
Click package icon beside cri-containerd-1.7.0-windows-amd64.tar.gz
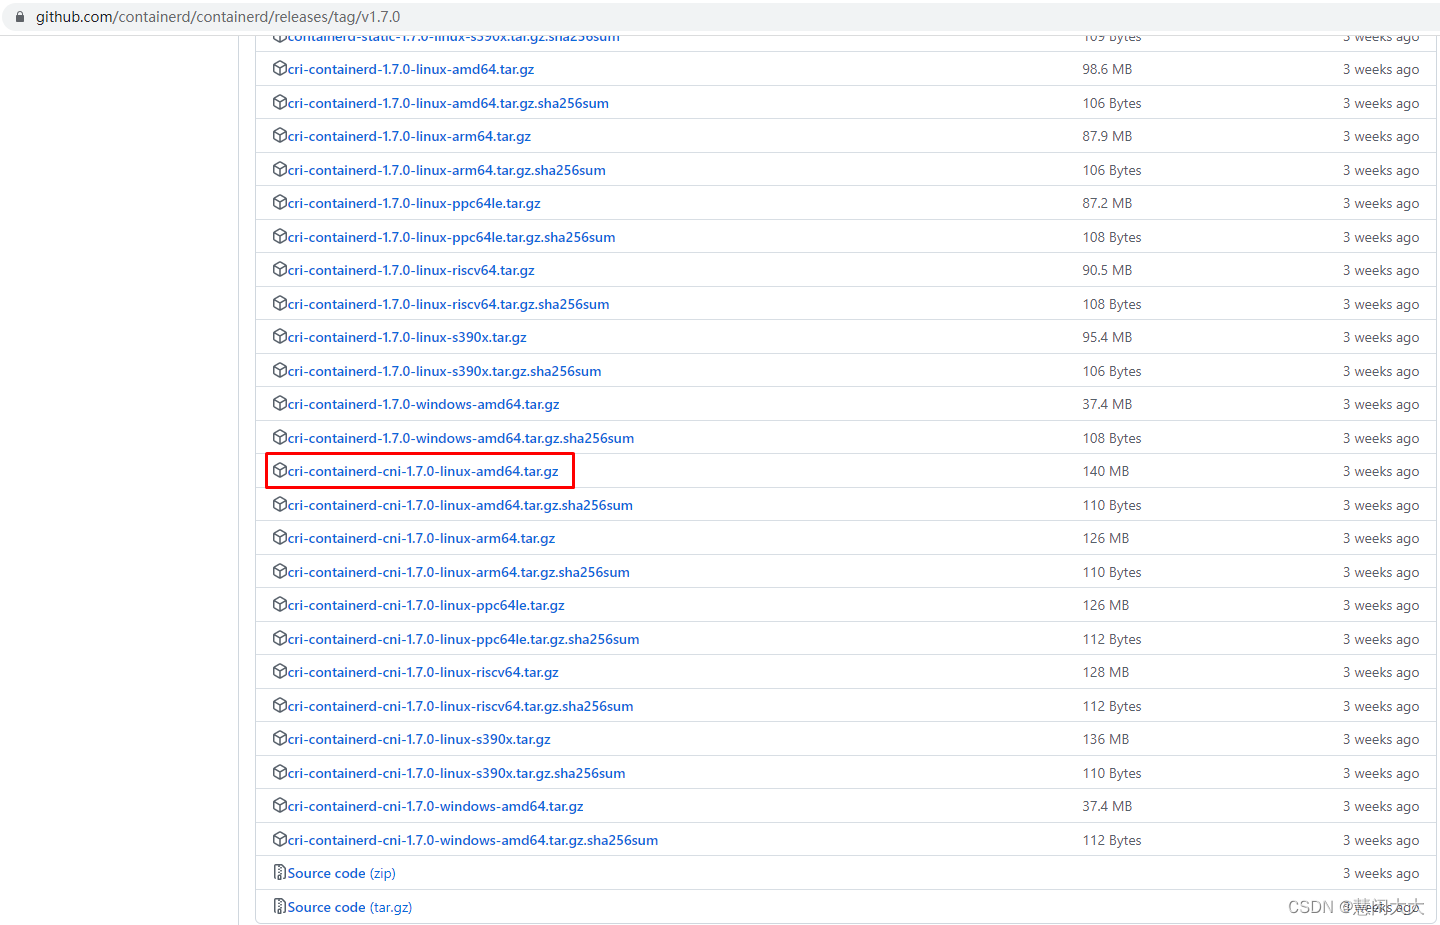pos(280,403)
